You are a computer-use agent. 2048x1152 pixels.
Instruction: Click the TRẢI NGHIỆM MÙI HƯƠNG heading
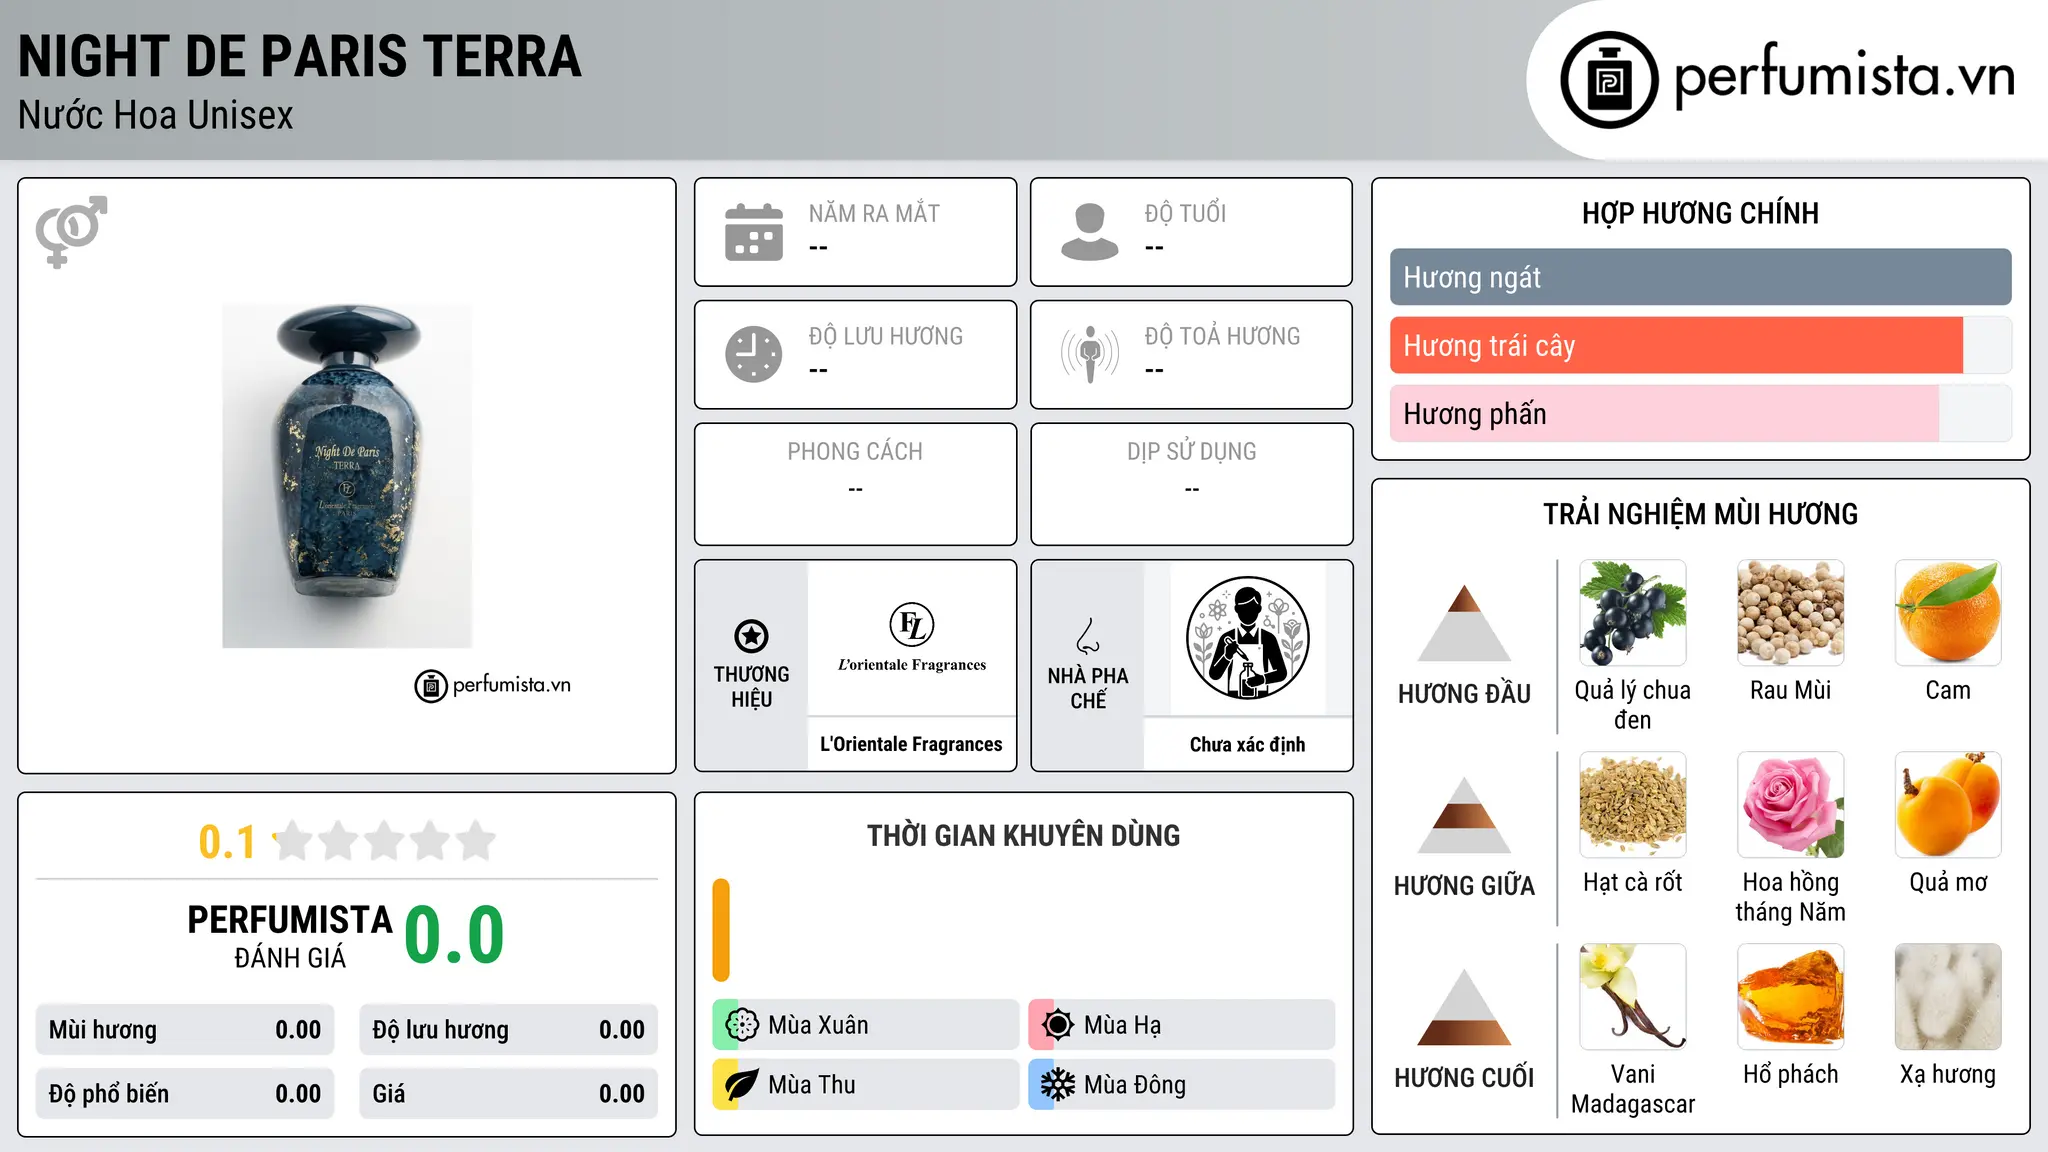tap(1700, 514)
